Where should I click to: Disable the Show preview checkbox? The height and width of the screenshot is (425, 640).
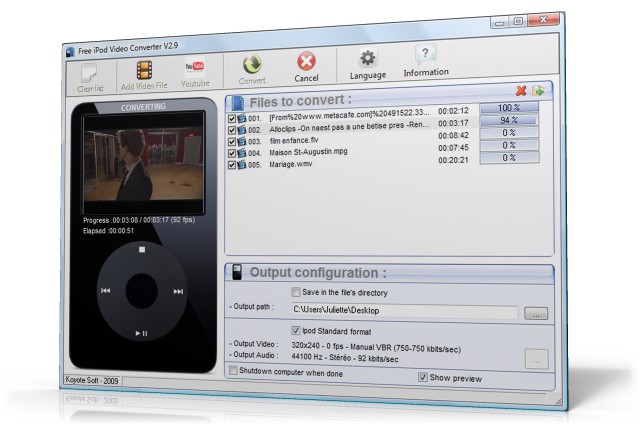click(x=423, y=377)
